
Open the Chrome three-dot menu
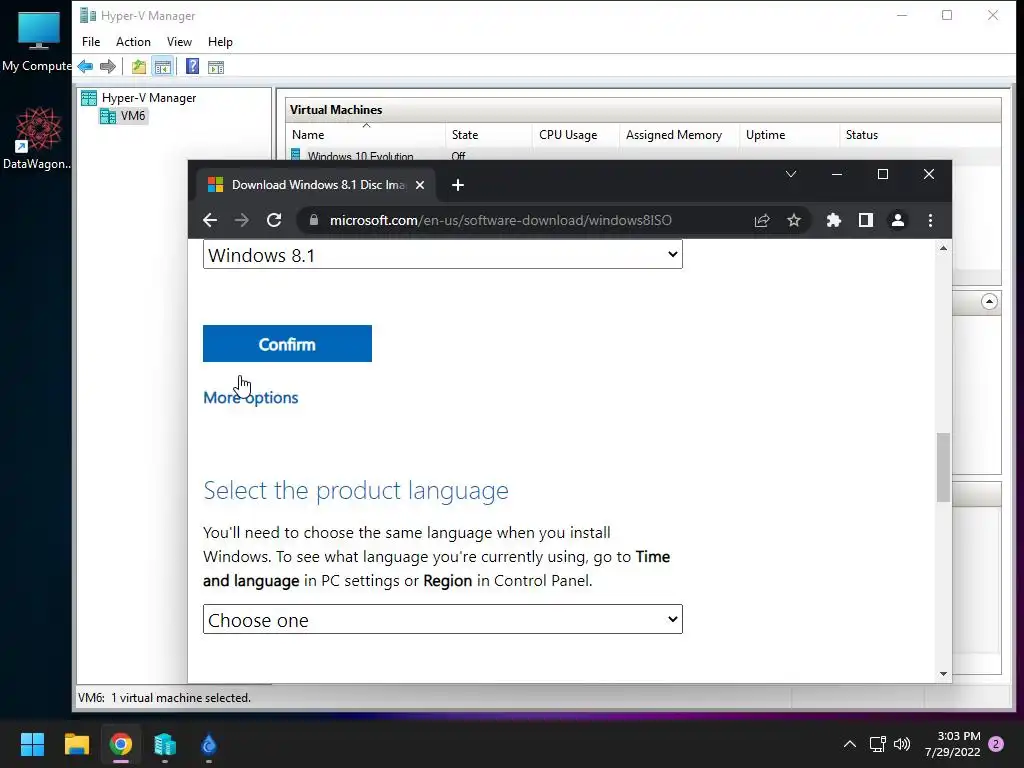pos(930,220)
